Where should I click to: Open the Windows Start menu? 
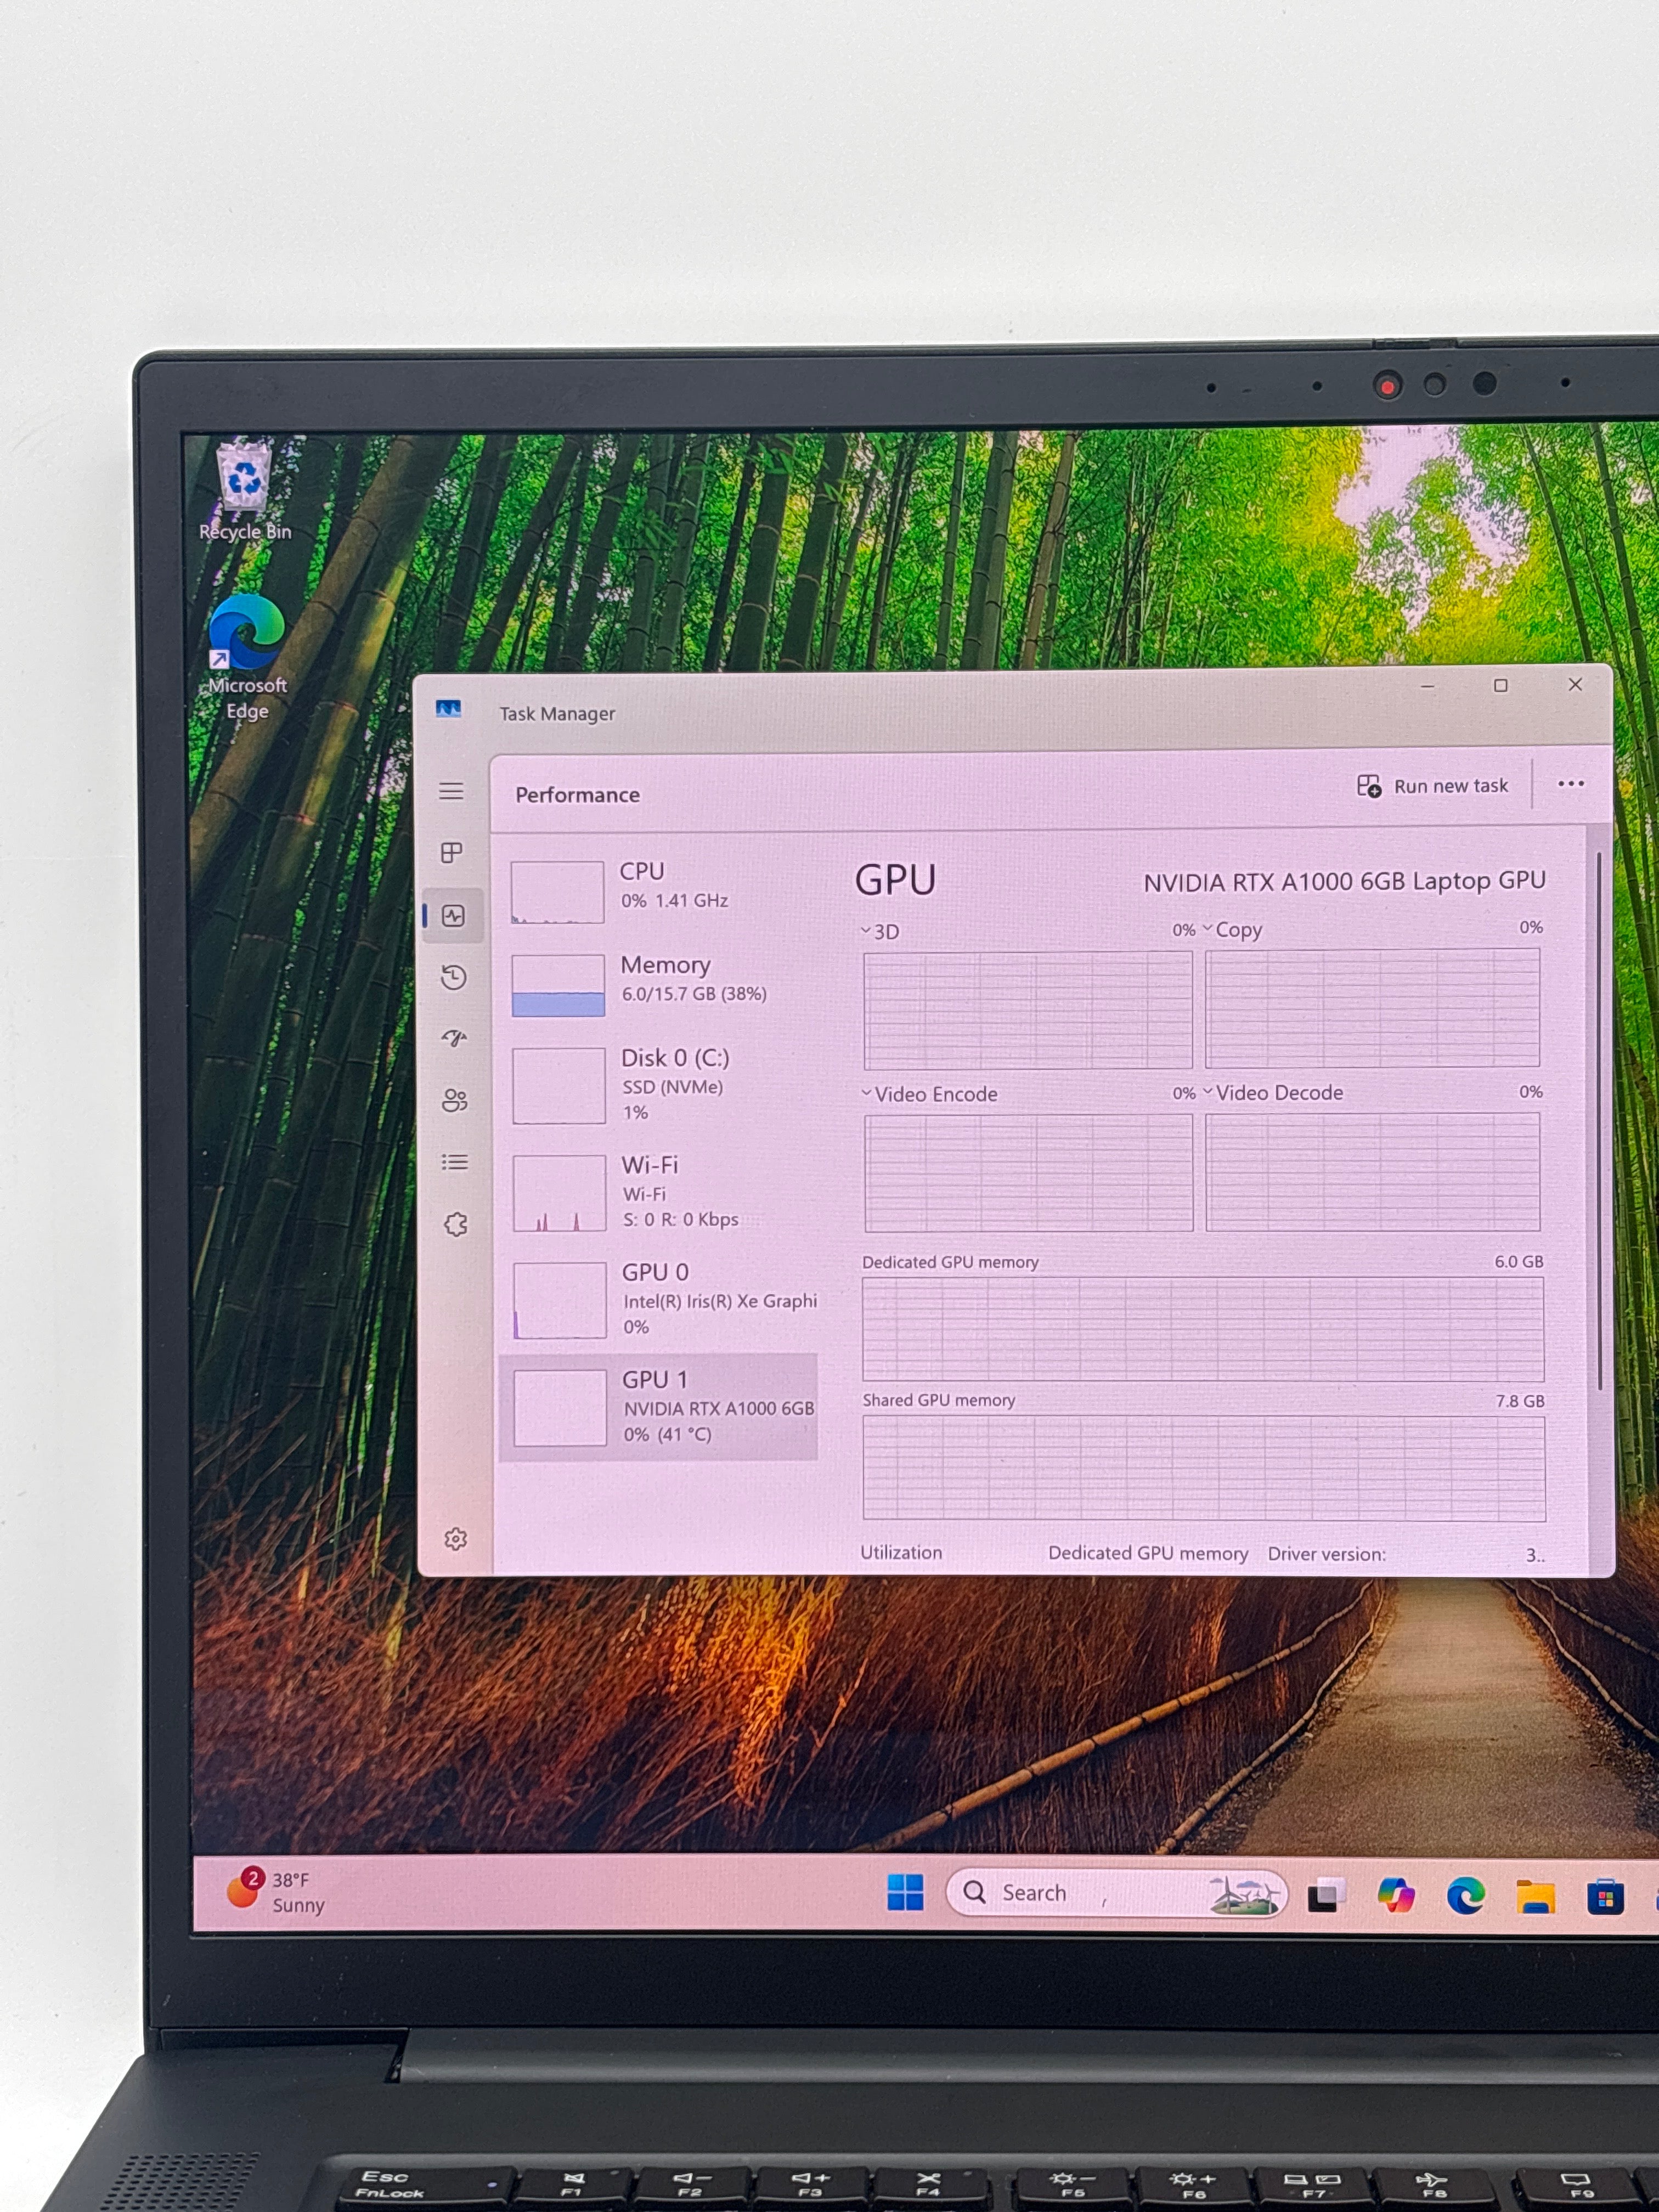tap(906, 1892)
